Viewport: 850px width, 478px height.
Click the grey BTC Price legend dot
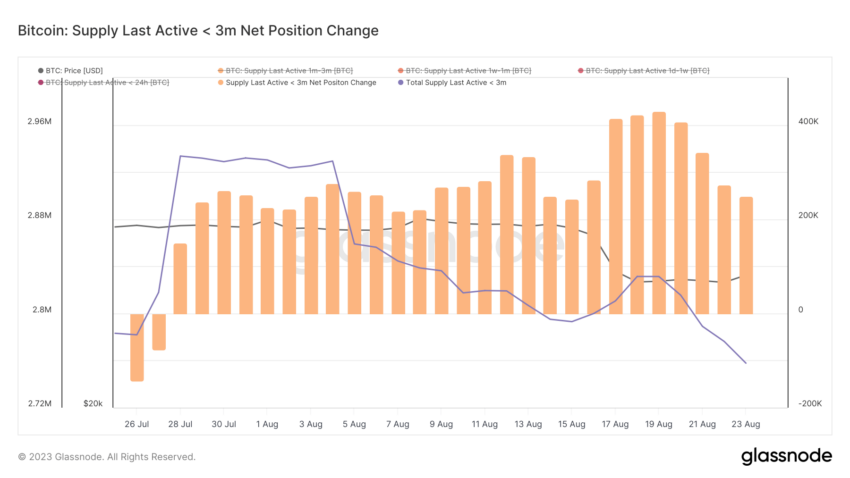pyautogui.click(x=41, y=70)
